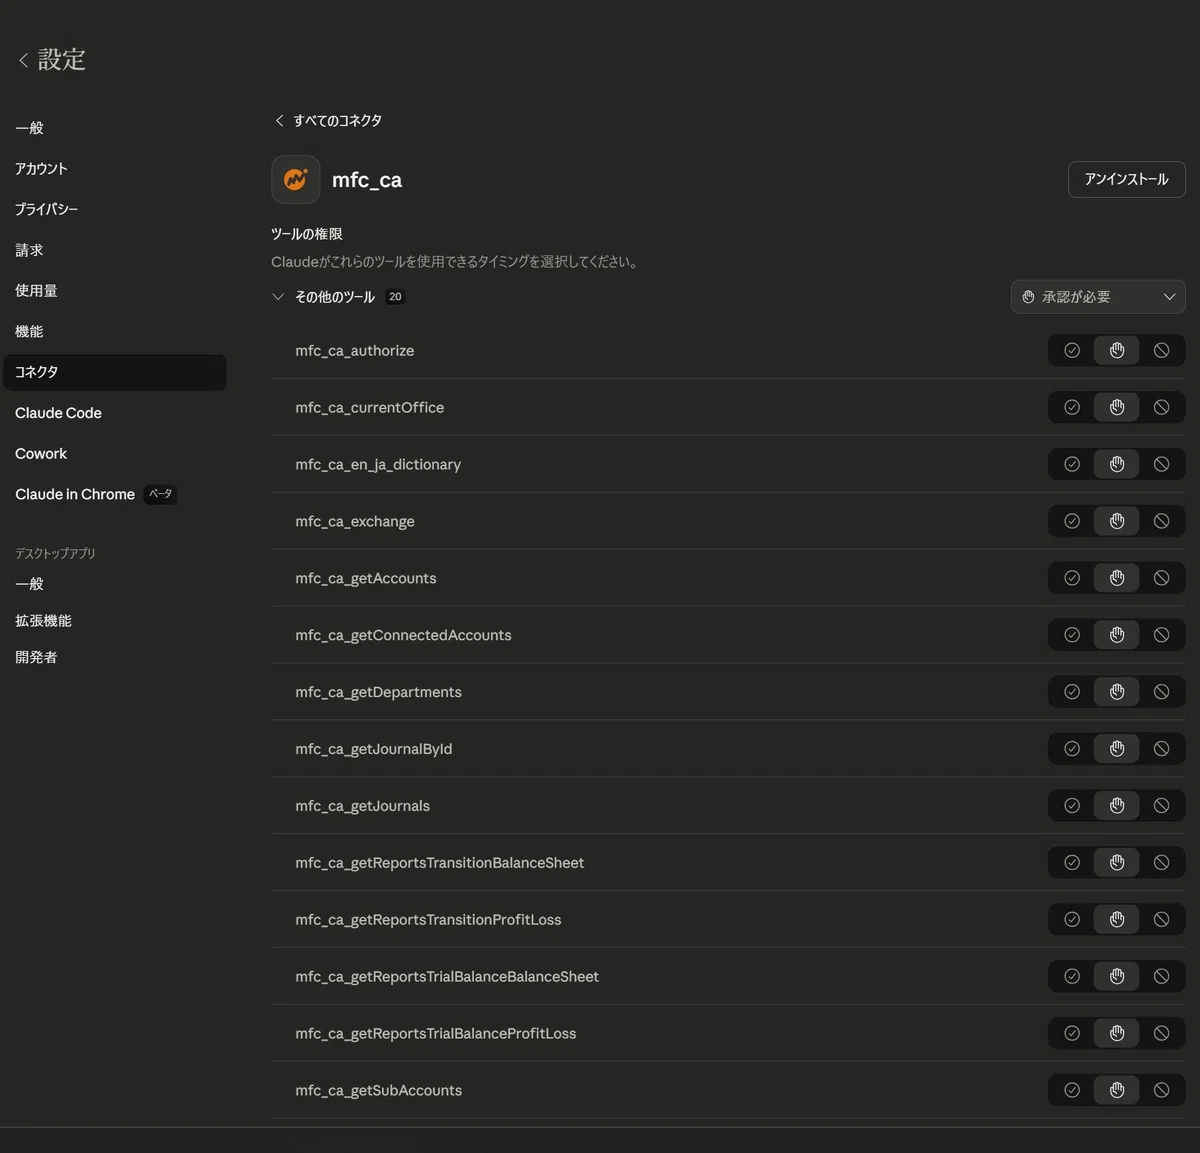Screen dimensions: 1200x1153
Task: Select hand (approval) option for mfc_ca_exchange
Action: [x=1117, y=521]
